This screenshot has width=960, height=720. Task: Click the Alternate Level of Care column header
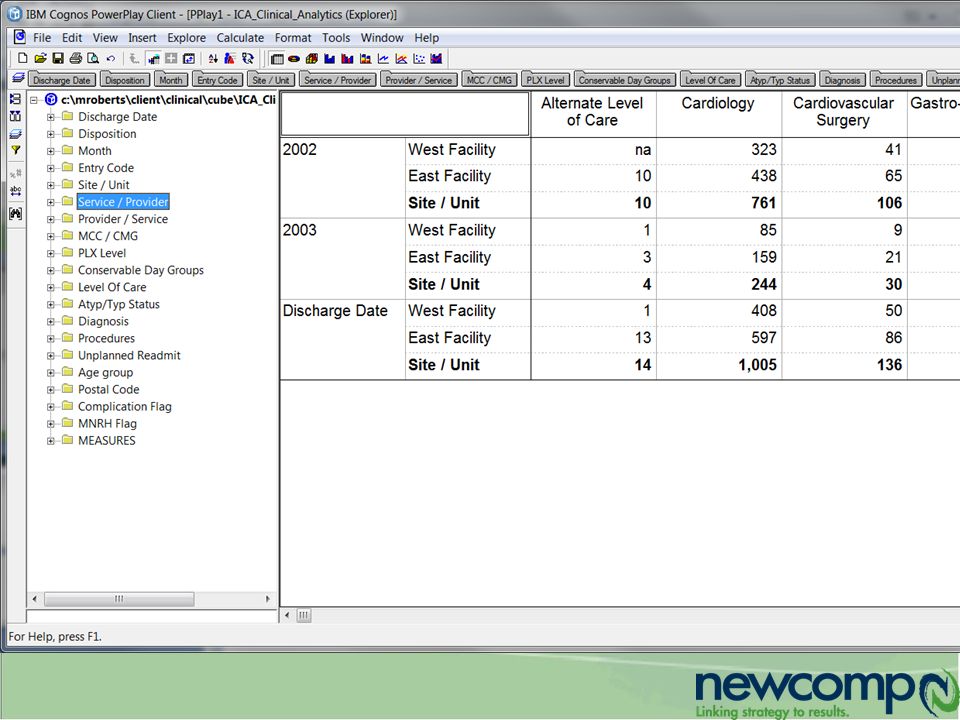pos(592,114)
